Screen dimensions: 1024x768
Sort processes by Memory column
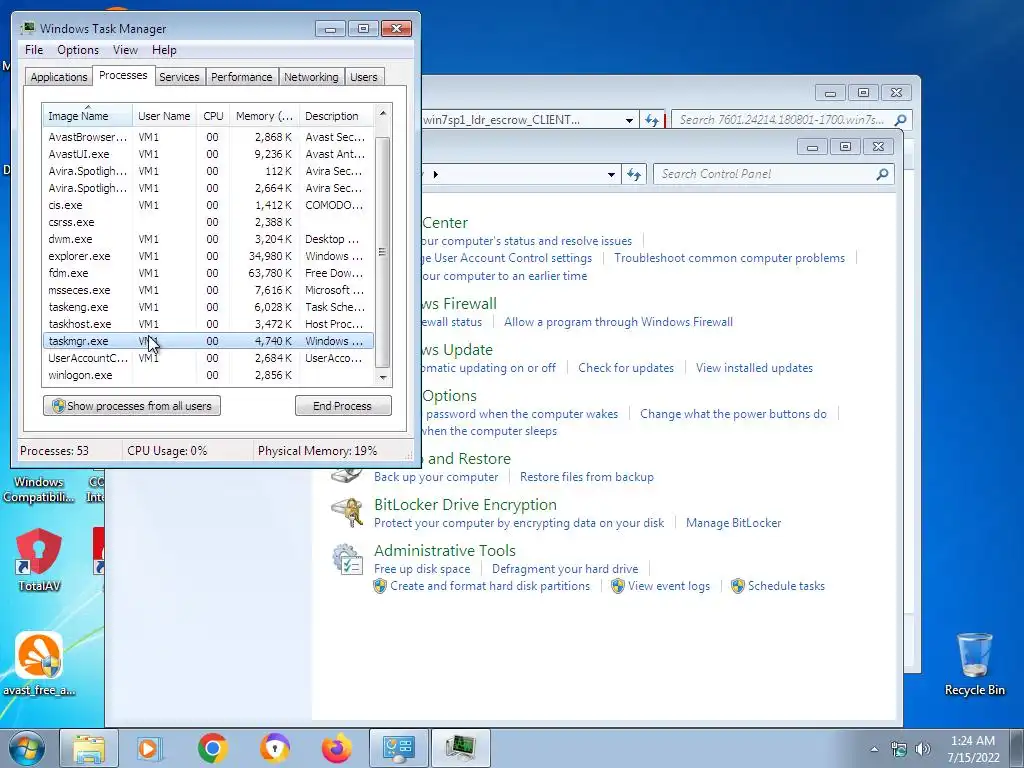[x=264, y=116]
